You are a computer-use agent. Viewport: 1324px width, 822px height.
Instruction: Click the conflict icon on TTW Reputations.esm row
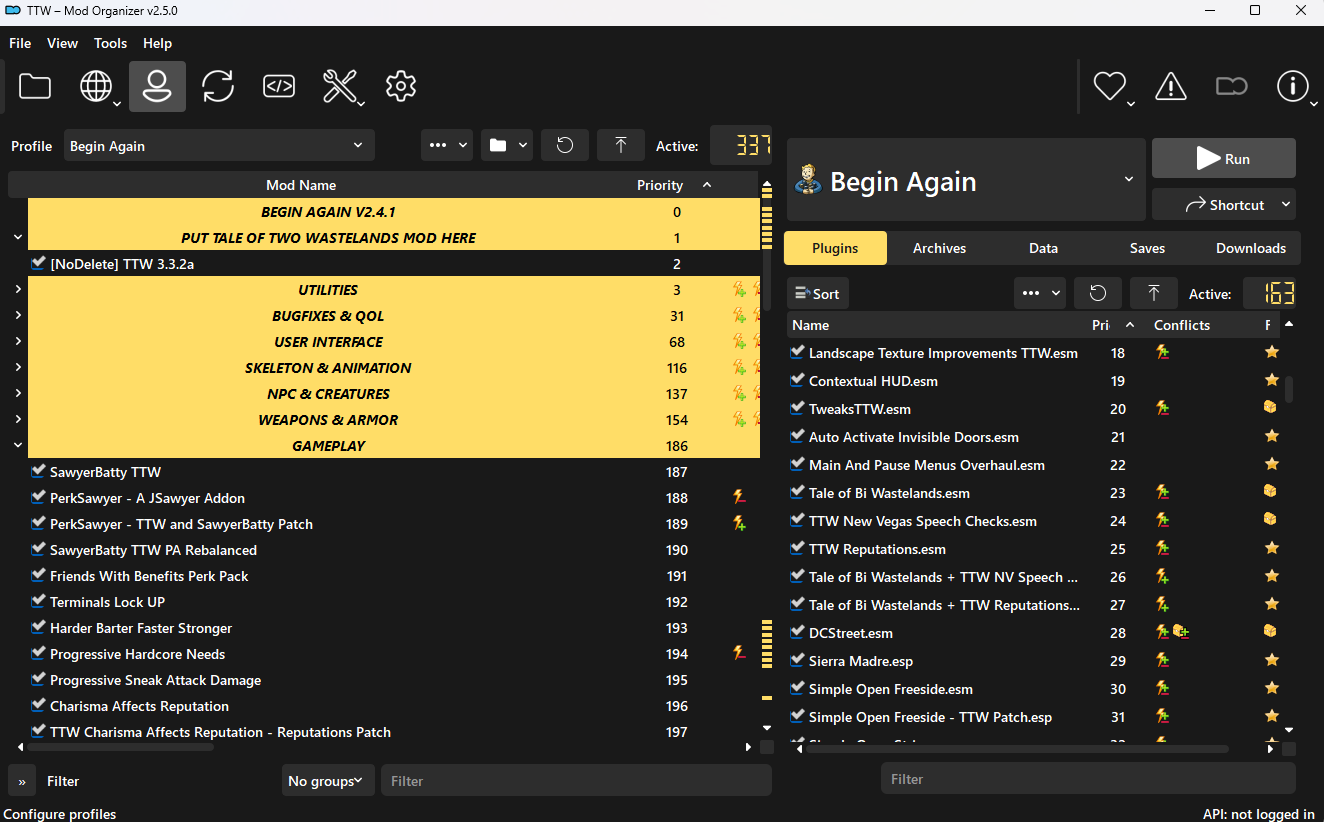point(1162,548)
